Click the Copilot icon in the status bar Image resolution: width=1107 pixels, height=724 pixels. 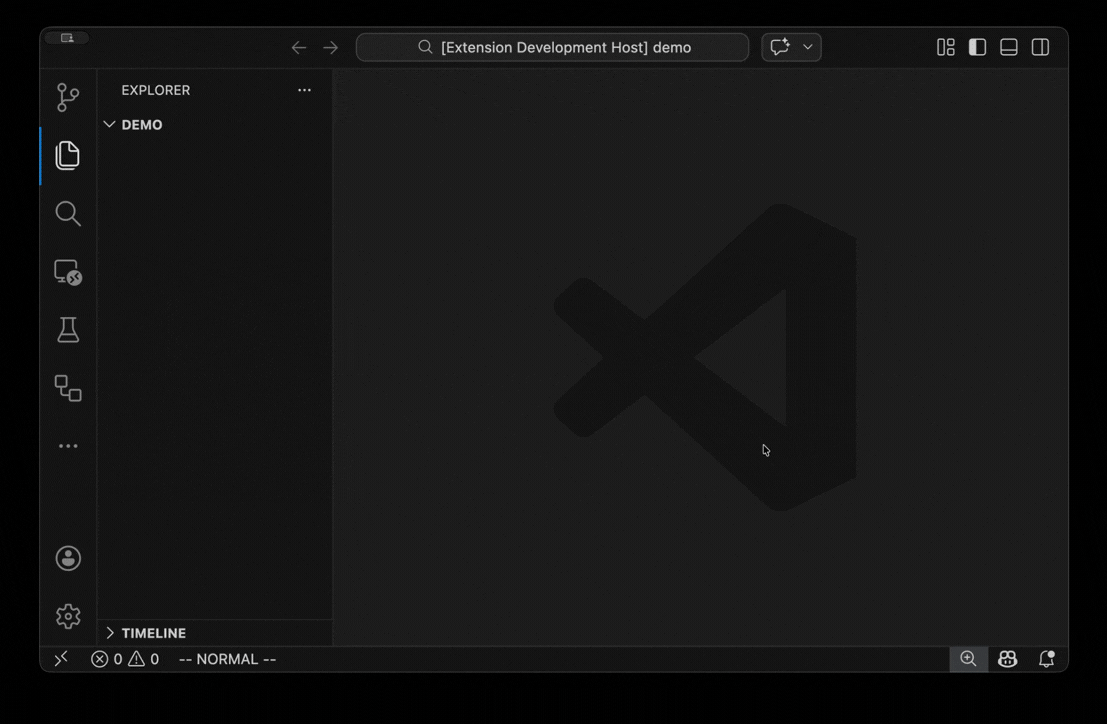(x=1007, y=658)
